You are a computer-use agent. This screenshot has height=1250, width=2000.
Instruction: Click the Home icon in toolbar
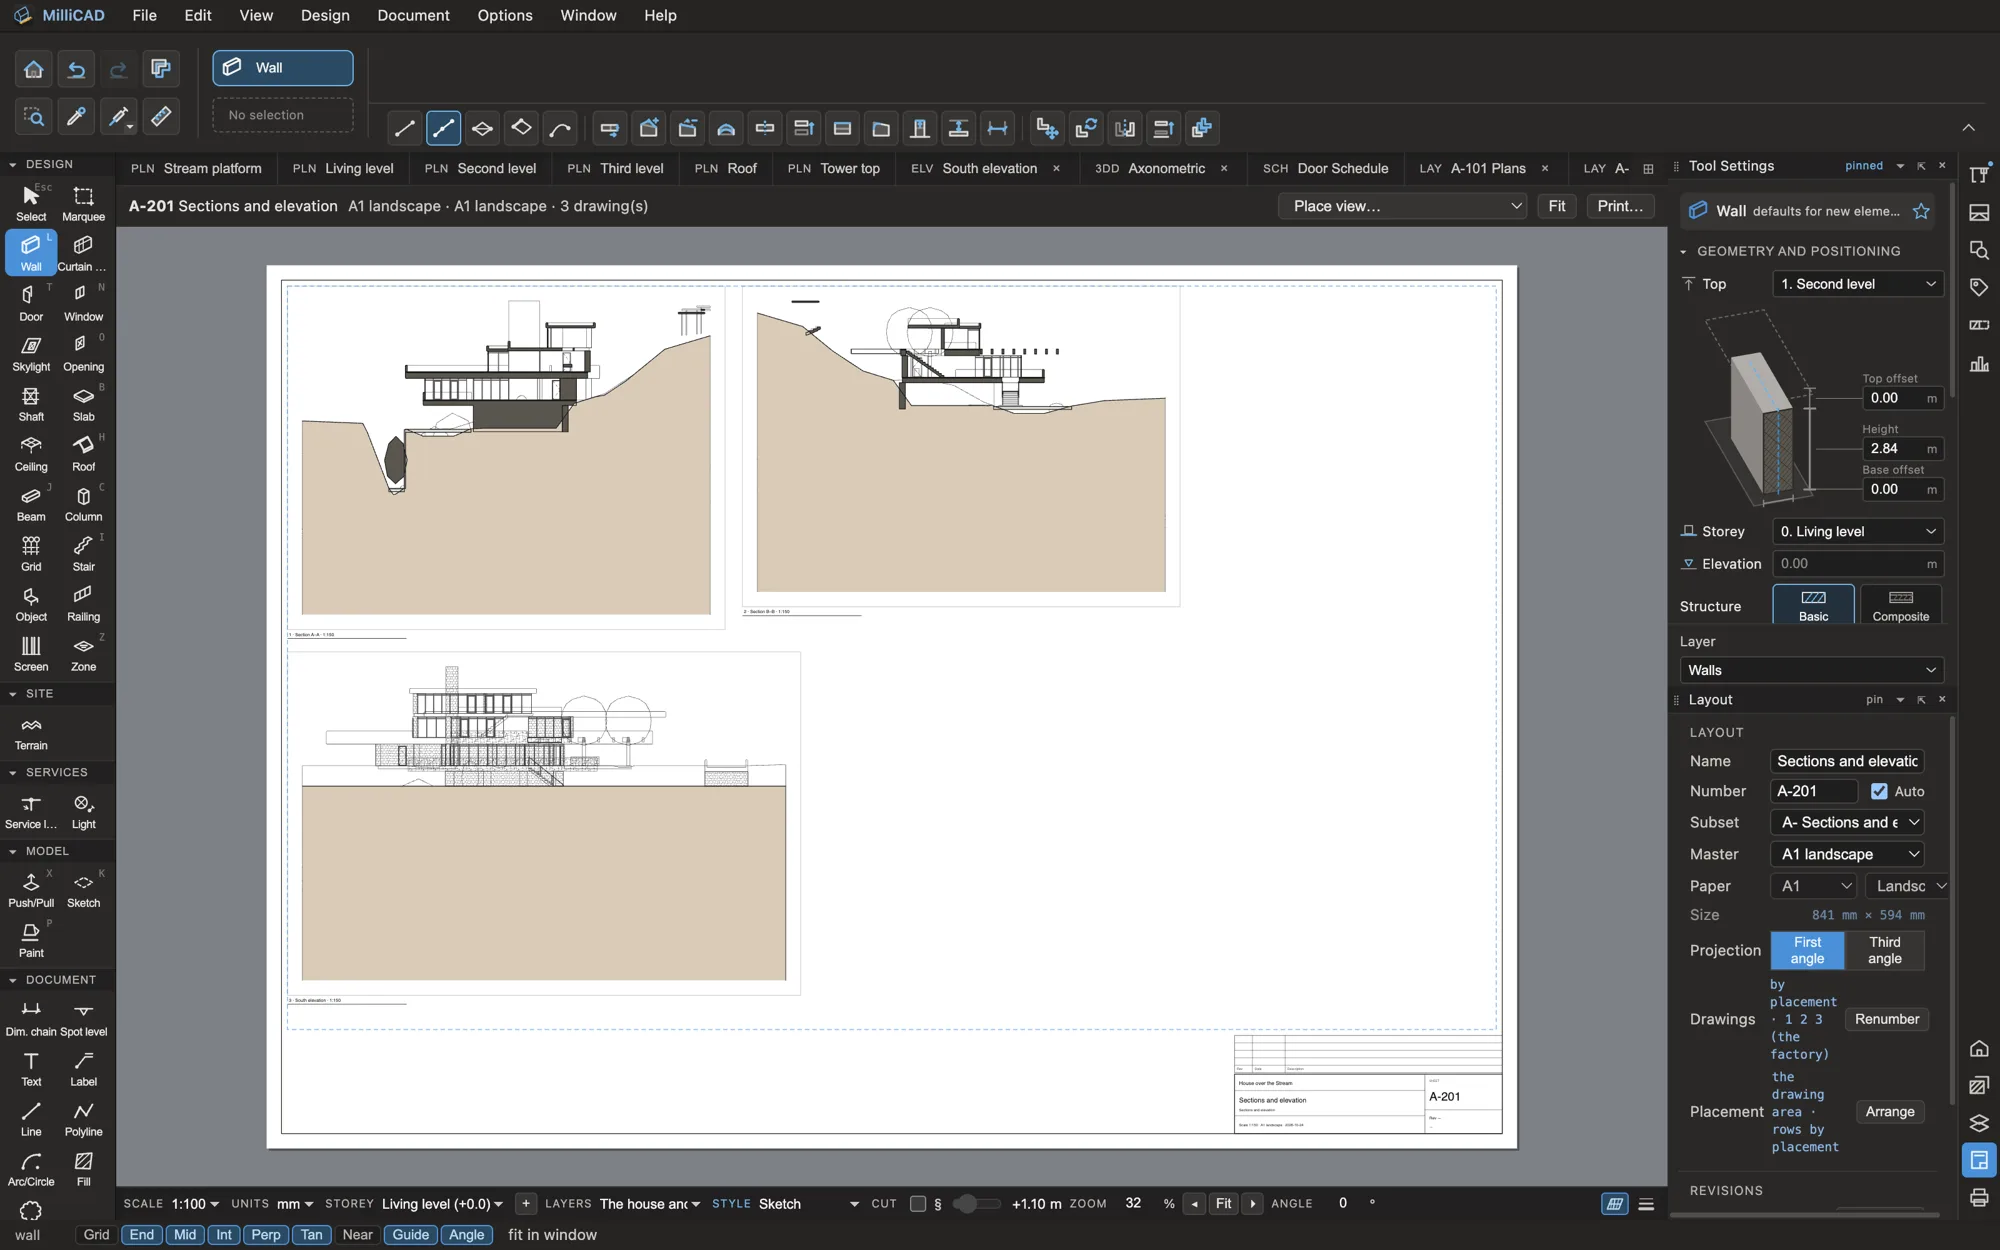pyautogui.click(x=33, y=69)
